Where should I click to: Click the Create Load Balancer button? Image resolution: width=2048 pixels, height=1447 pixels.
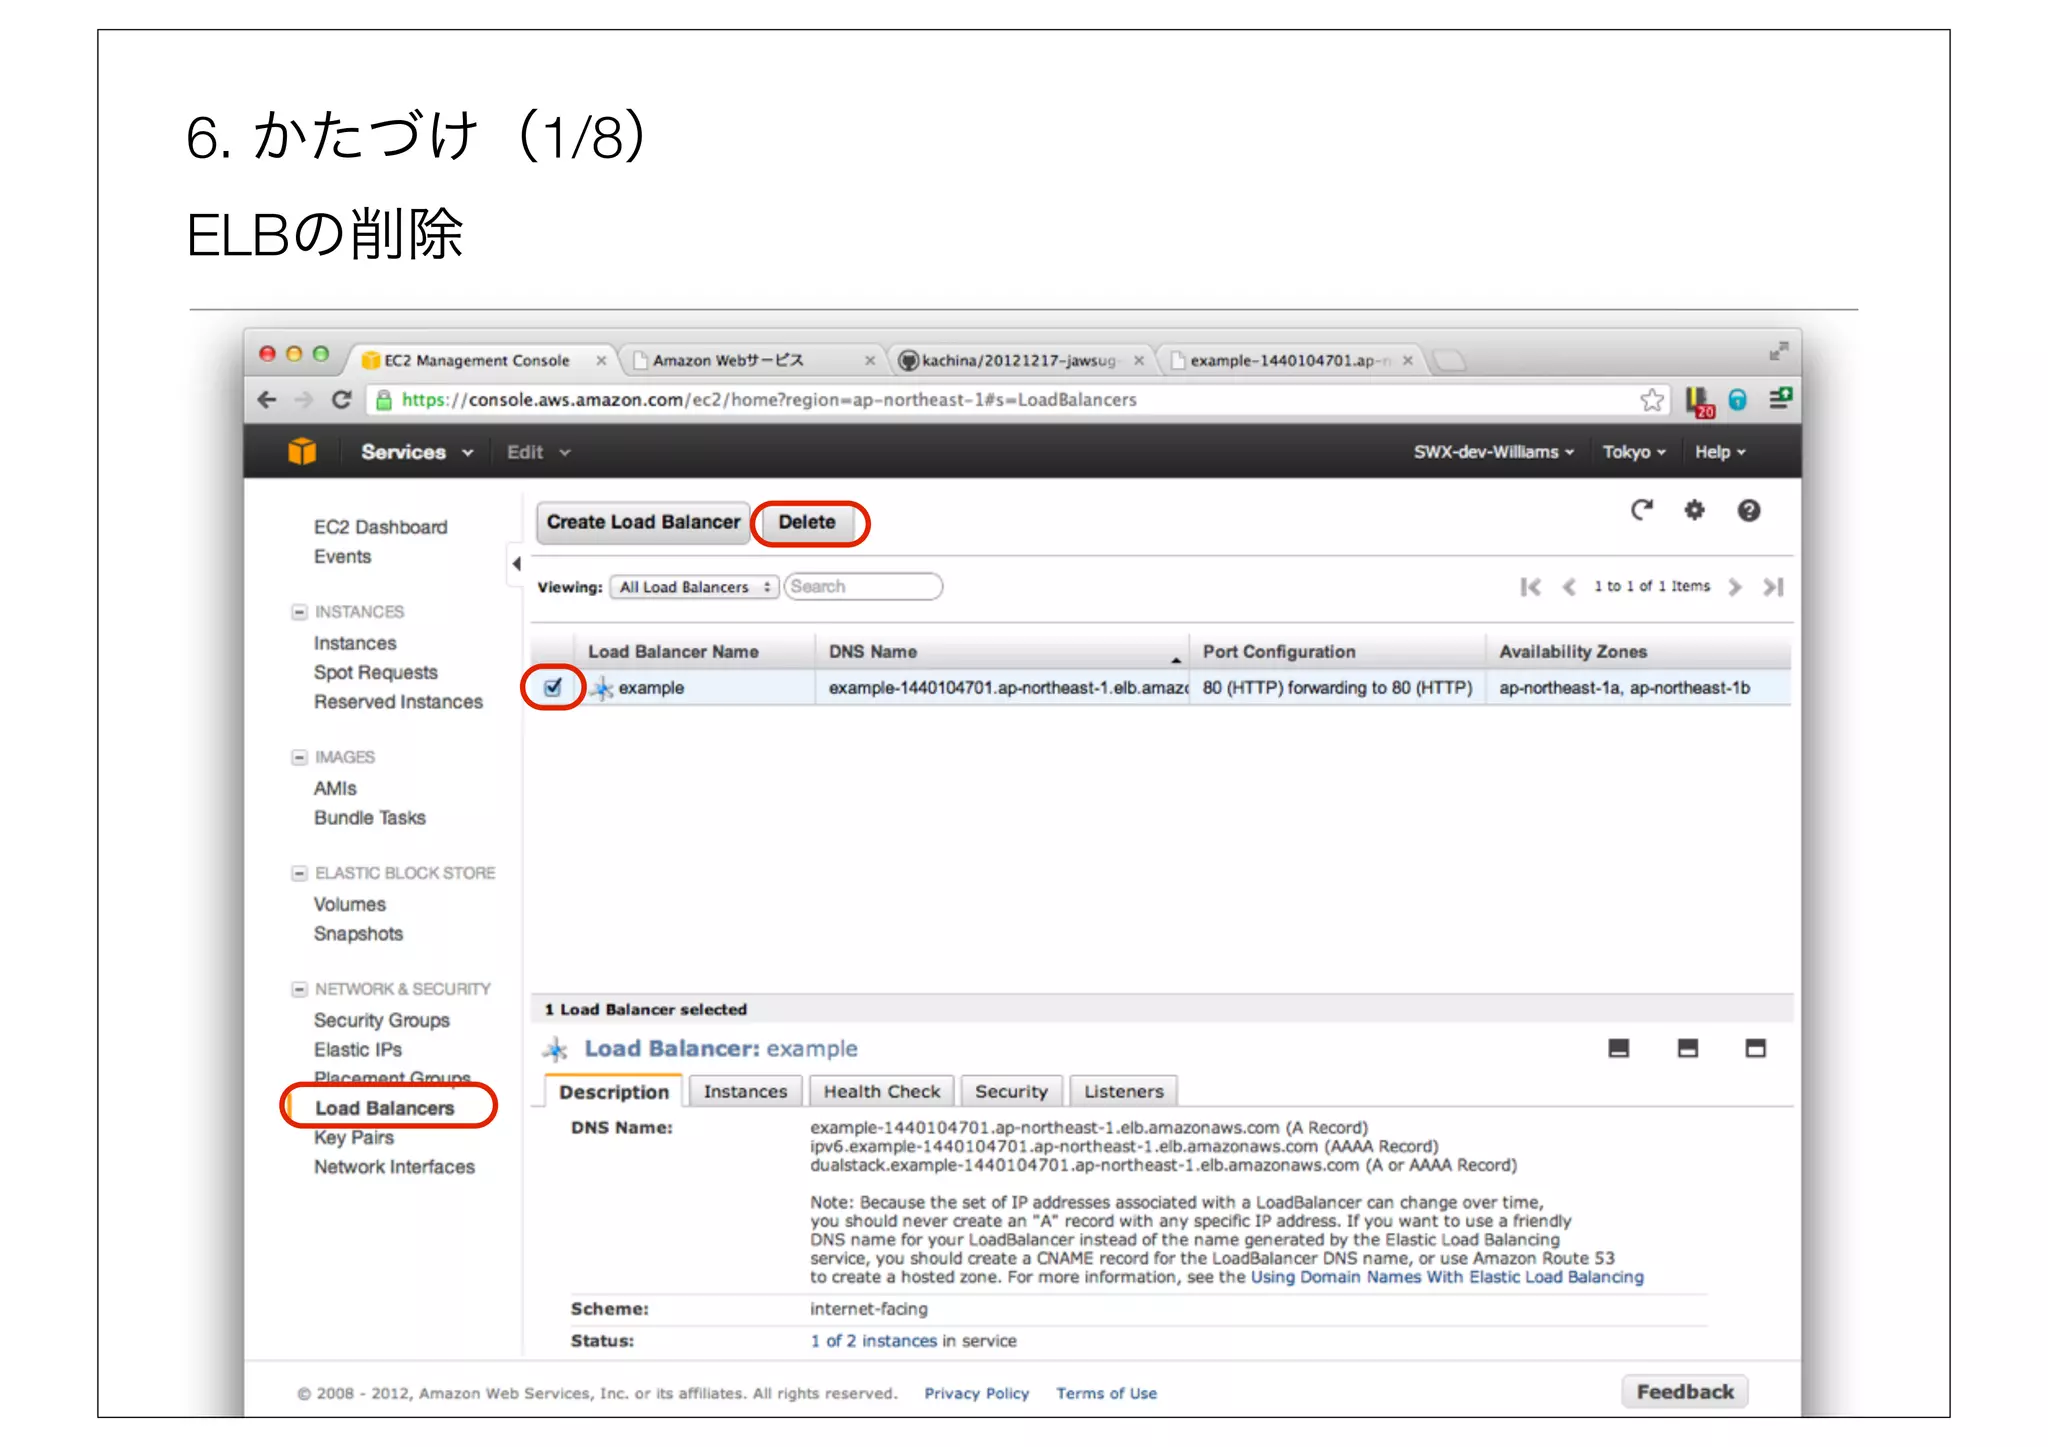pyautogui.click(x=643, y=522)
